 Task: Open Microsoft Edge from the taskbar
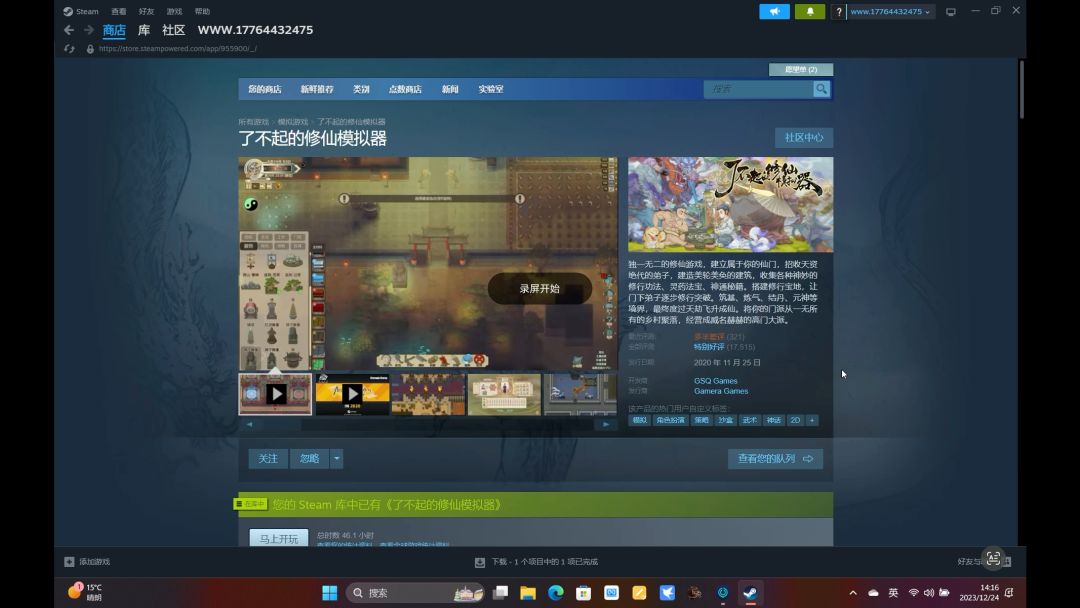[x=556, y=593]
